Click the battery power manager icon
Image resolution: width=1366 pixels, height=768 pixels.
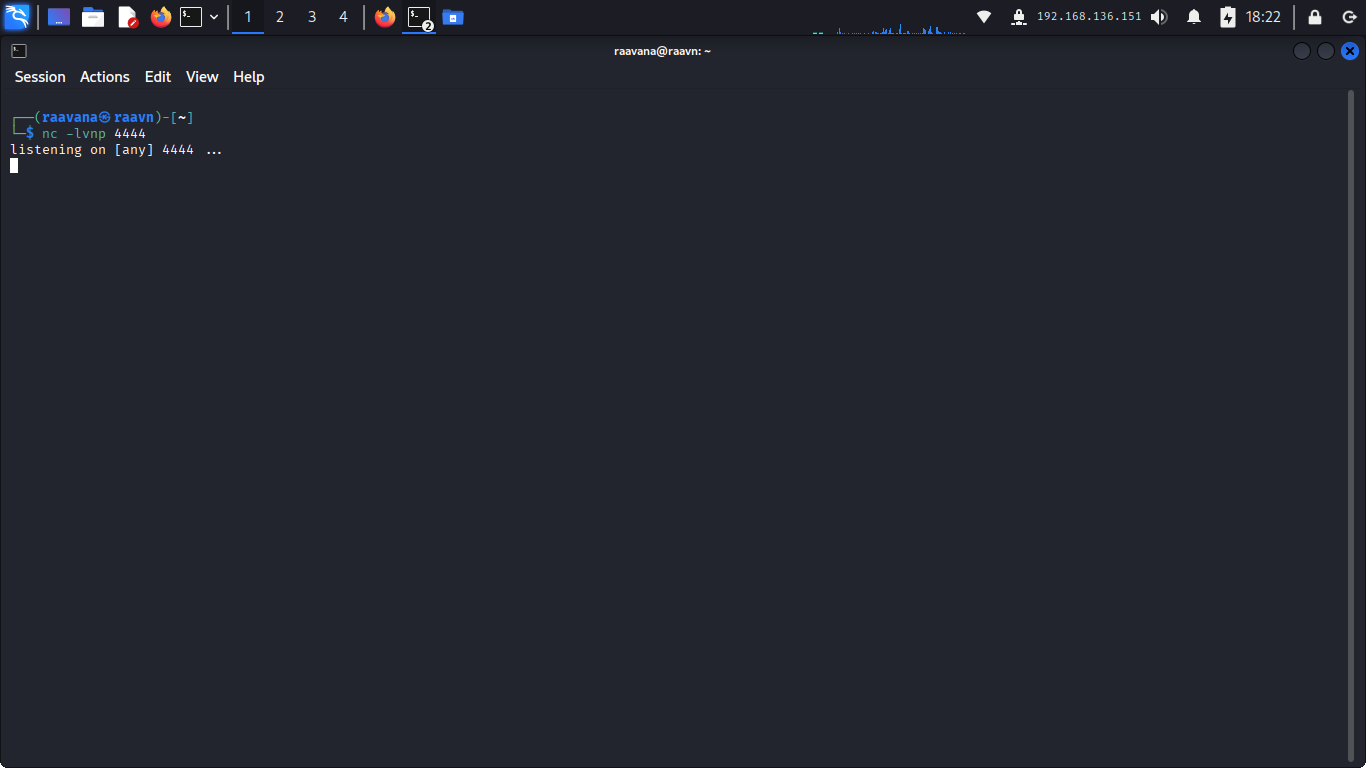[1228, 17]
